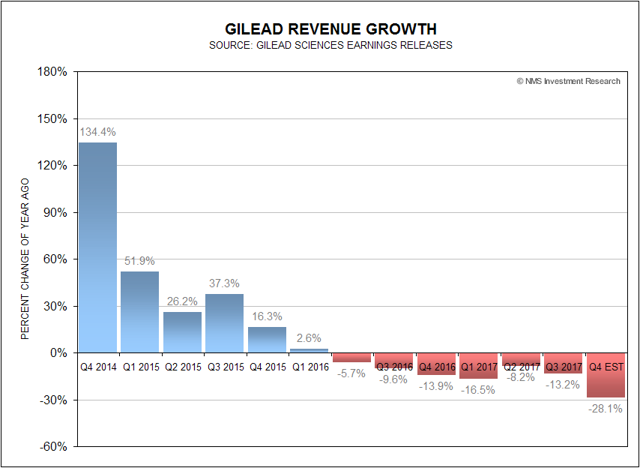Click the Q4 2014 axis label

[98, 367]
